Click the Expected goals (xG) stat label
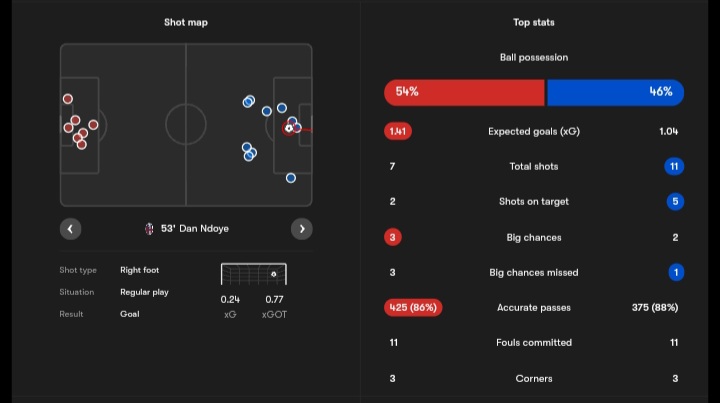The image size is (720, 403). (534, 132)
